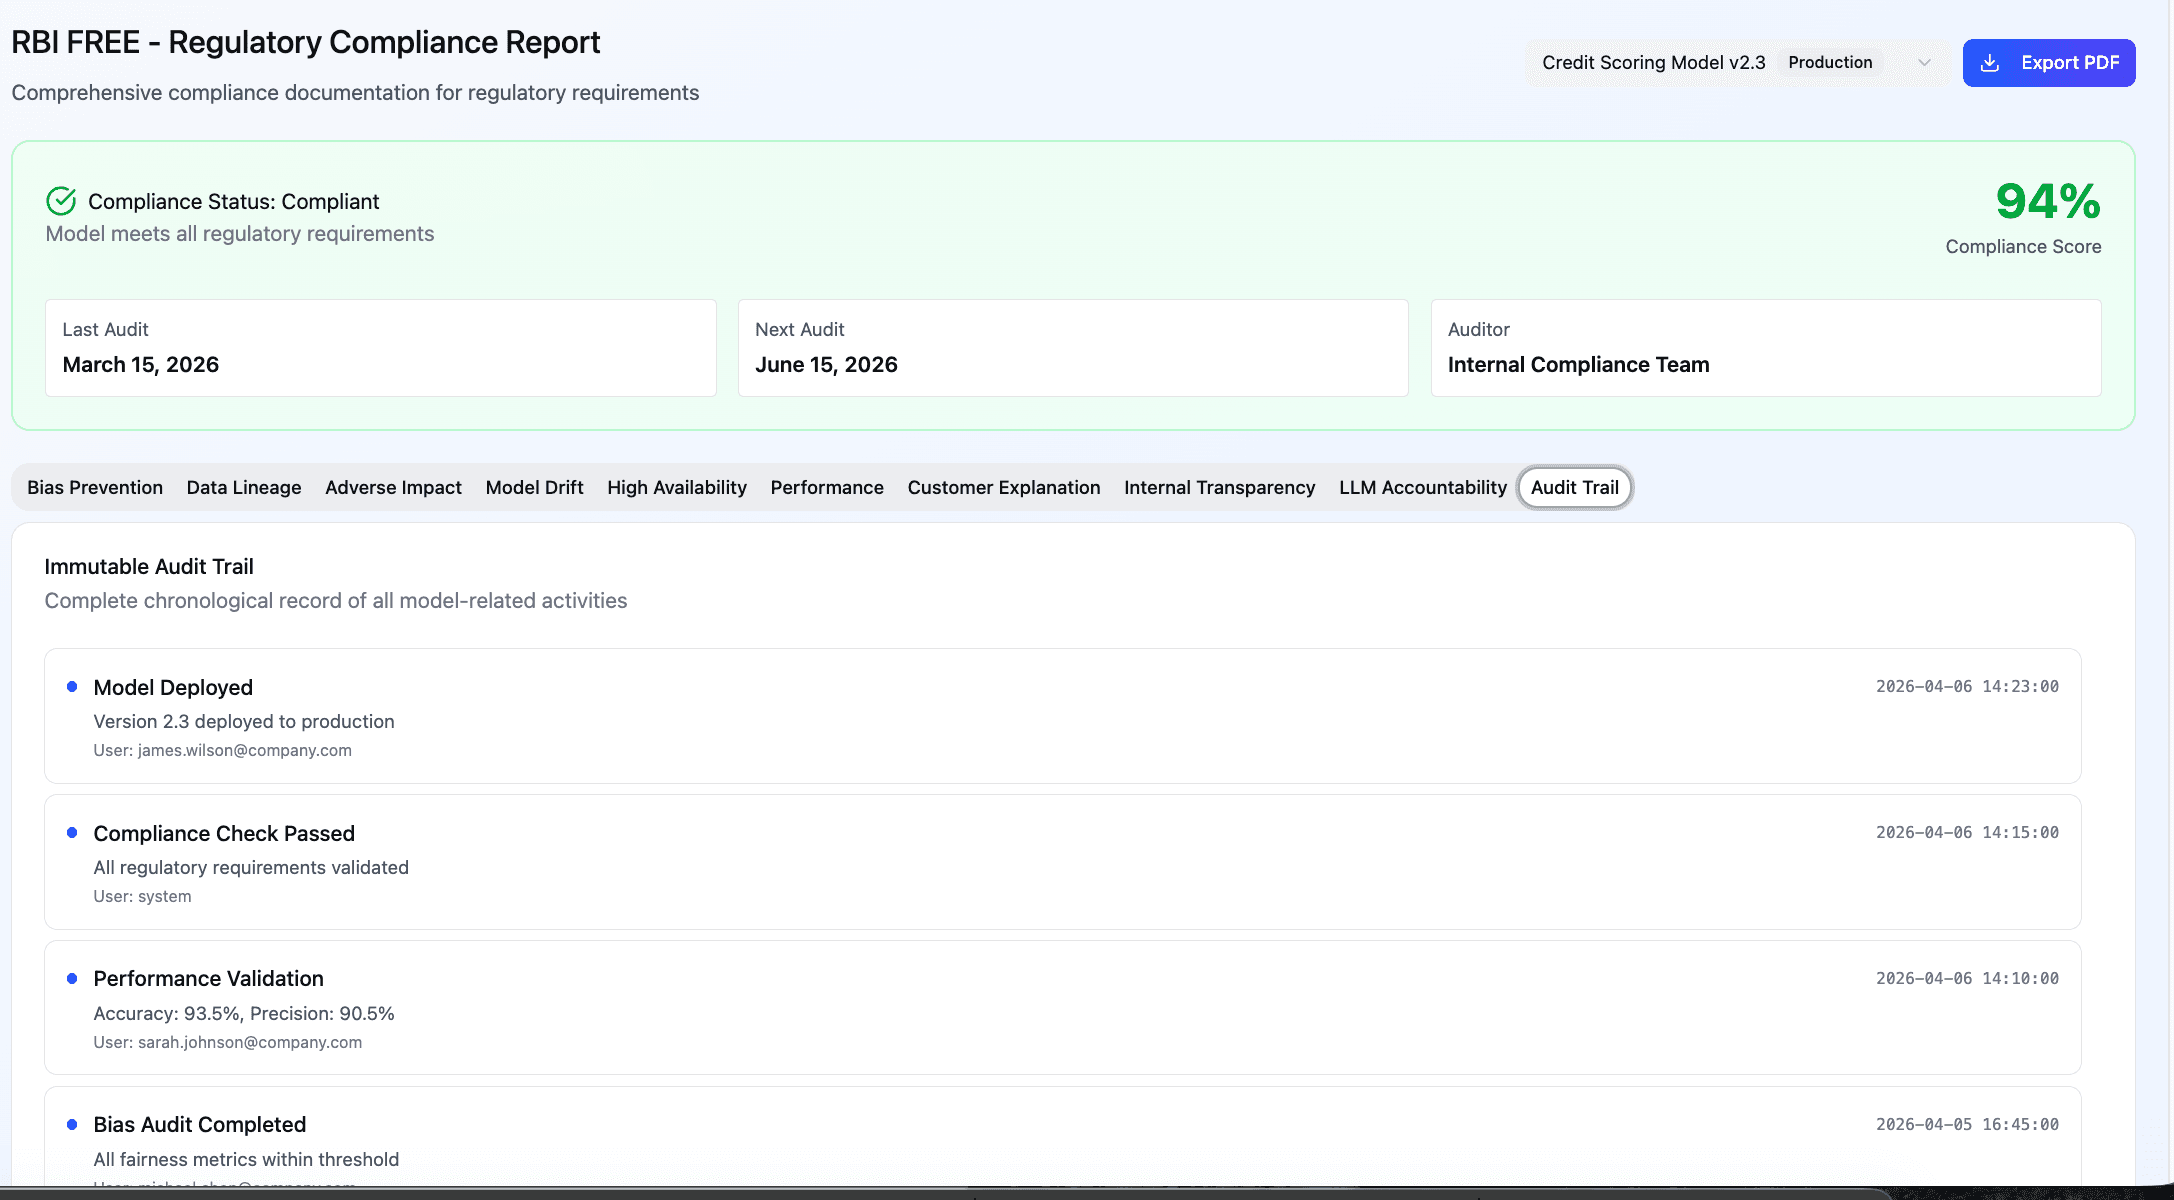Select the Audit Trail tab
This screenshot has height=1200, width=2174.
coord(1575,487)
